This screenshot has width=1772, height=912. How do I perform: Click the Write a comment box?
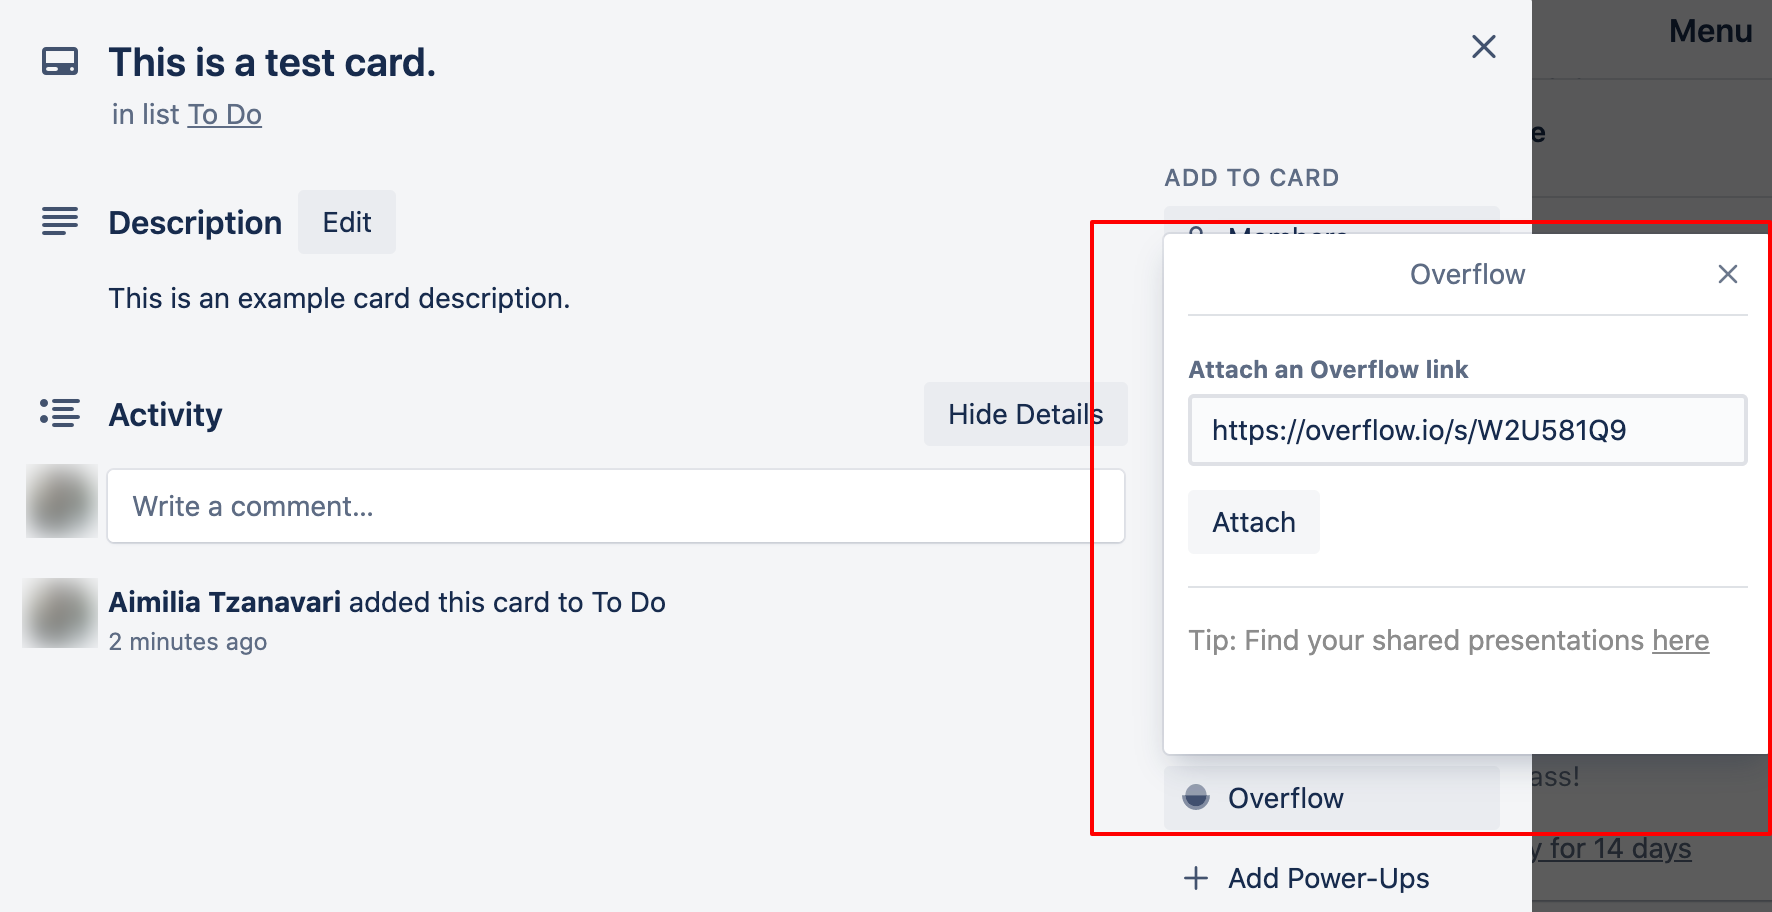(x=616, y=506)
